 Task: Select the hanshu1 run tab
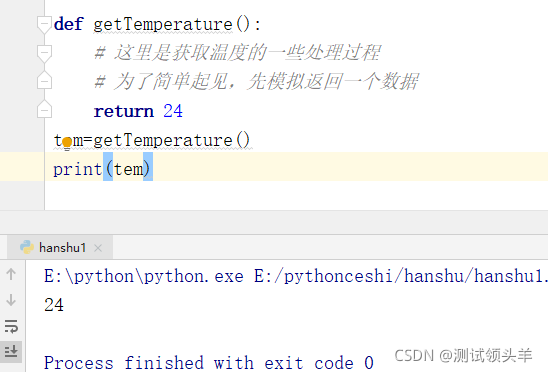pyautogui.click(x=60, y=248)
